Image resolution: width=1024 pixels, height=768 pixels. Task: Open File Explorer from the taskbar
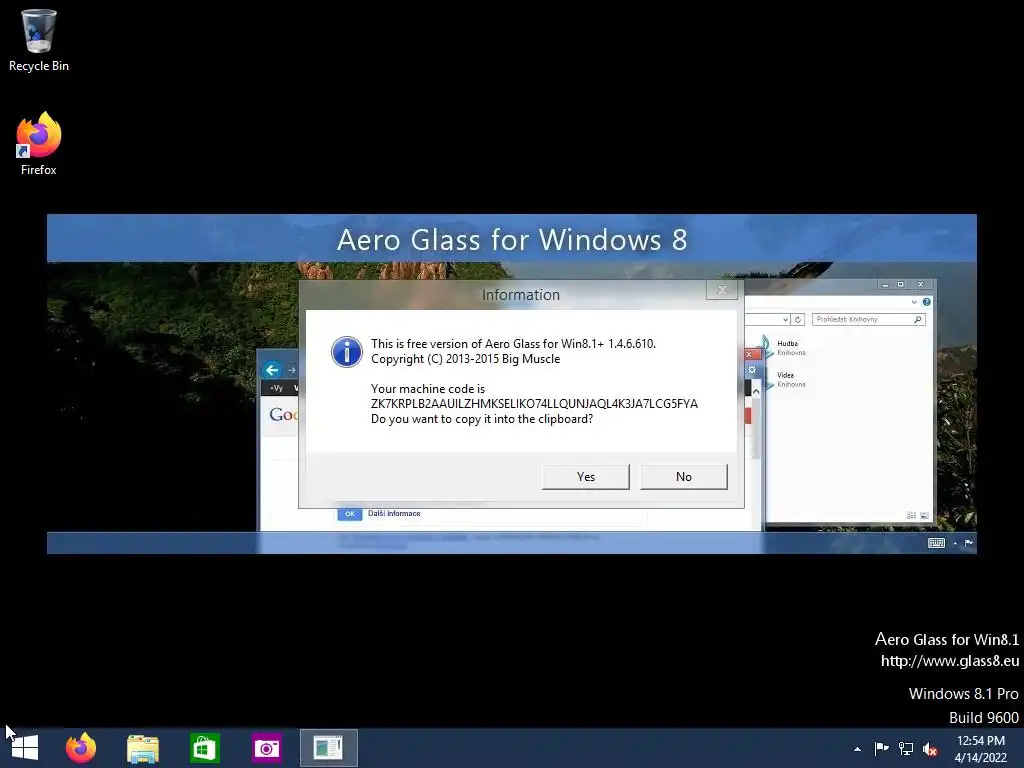pos(142,748)
